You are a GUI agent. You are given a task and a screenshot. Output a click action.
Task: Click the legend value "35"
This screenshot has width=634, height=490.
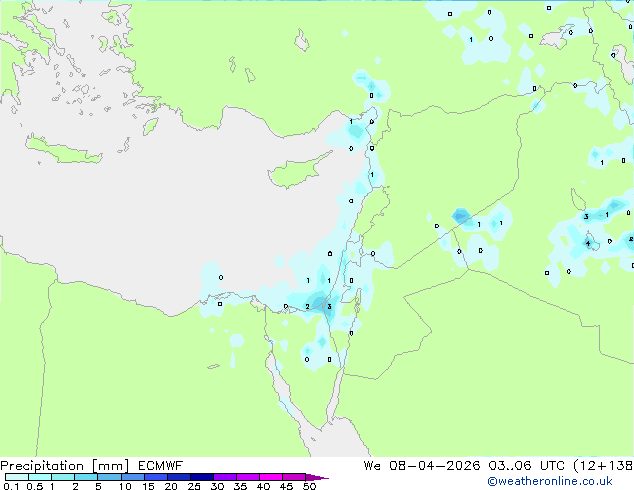[x=240, y=486]
